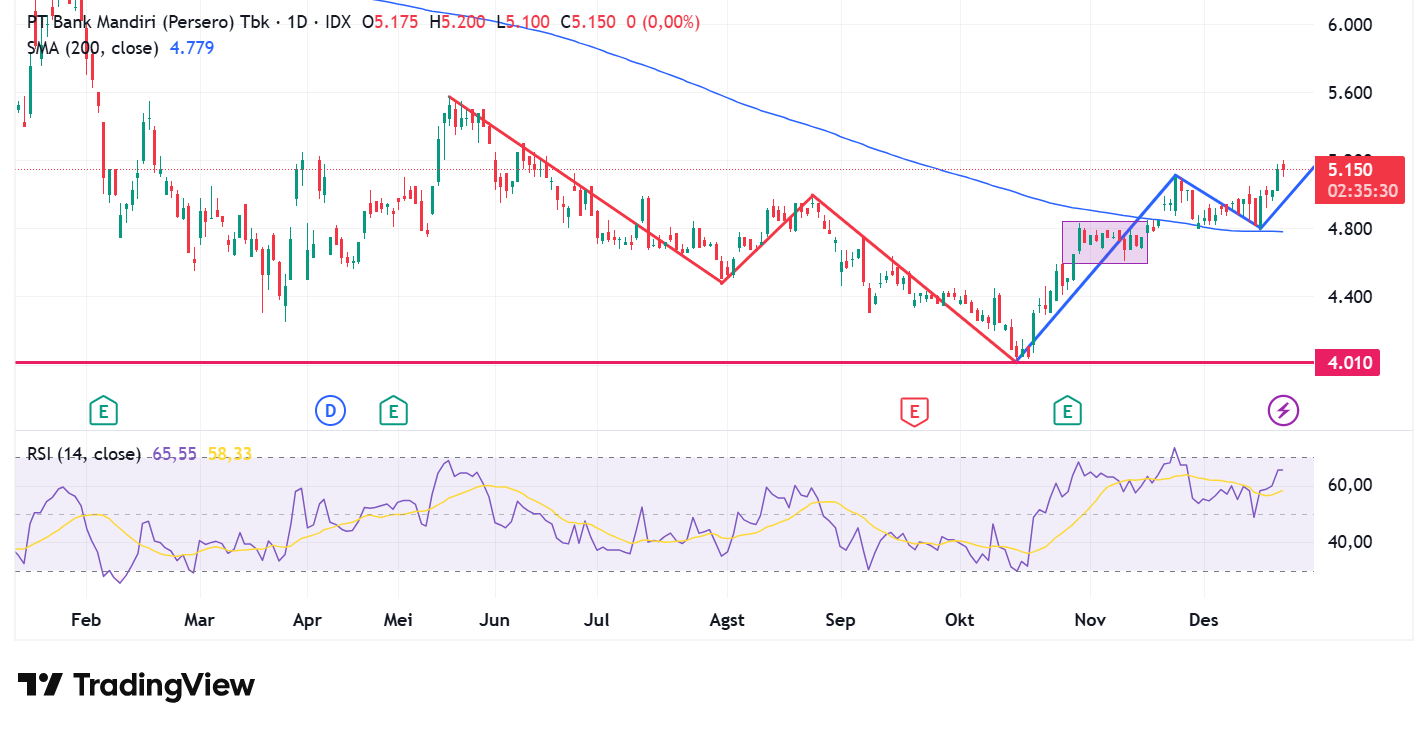The height and width of the screenshot is (730, 1428).
Task: Select the 4.010 horizontal line price label
Action: 1346,363
